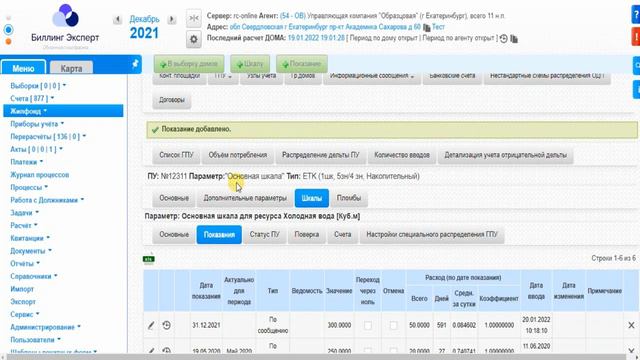Click the address link with Сахарова

[325, 27]
